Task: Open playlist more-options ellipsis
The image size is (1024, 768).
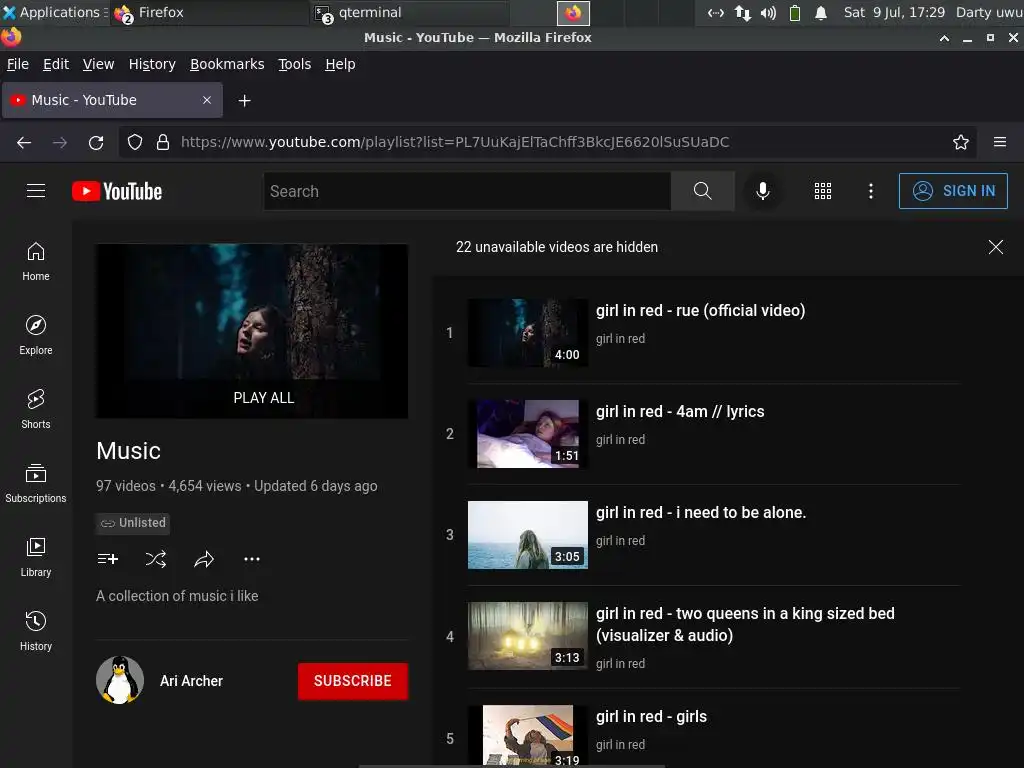Action: coord(252,559)
